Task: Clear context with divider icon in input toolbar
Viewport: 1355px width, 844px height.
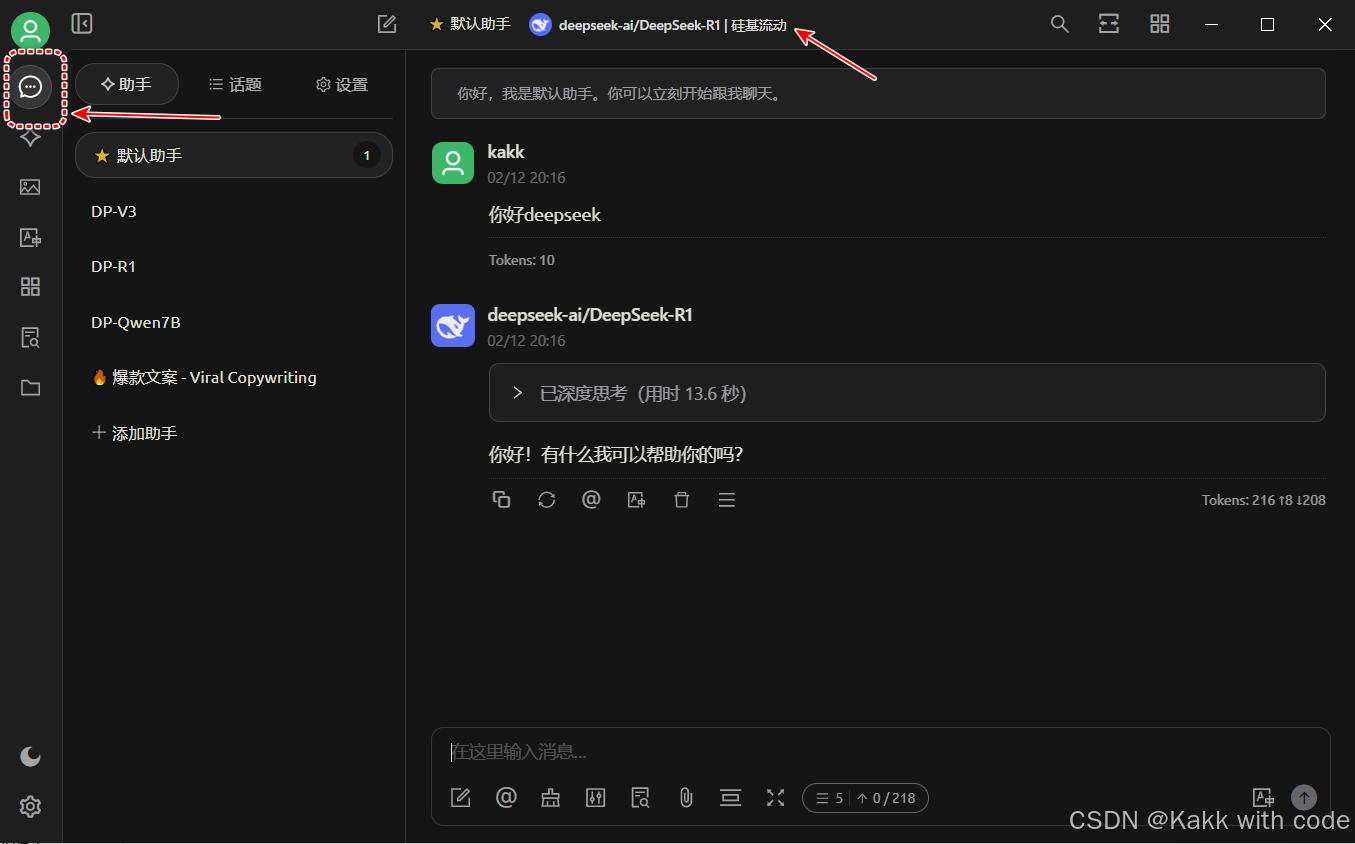Action: pos(731,797)
